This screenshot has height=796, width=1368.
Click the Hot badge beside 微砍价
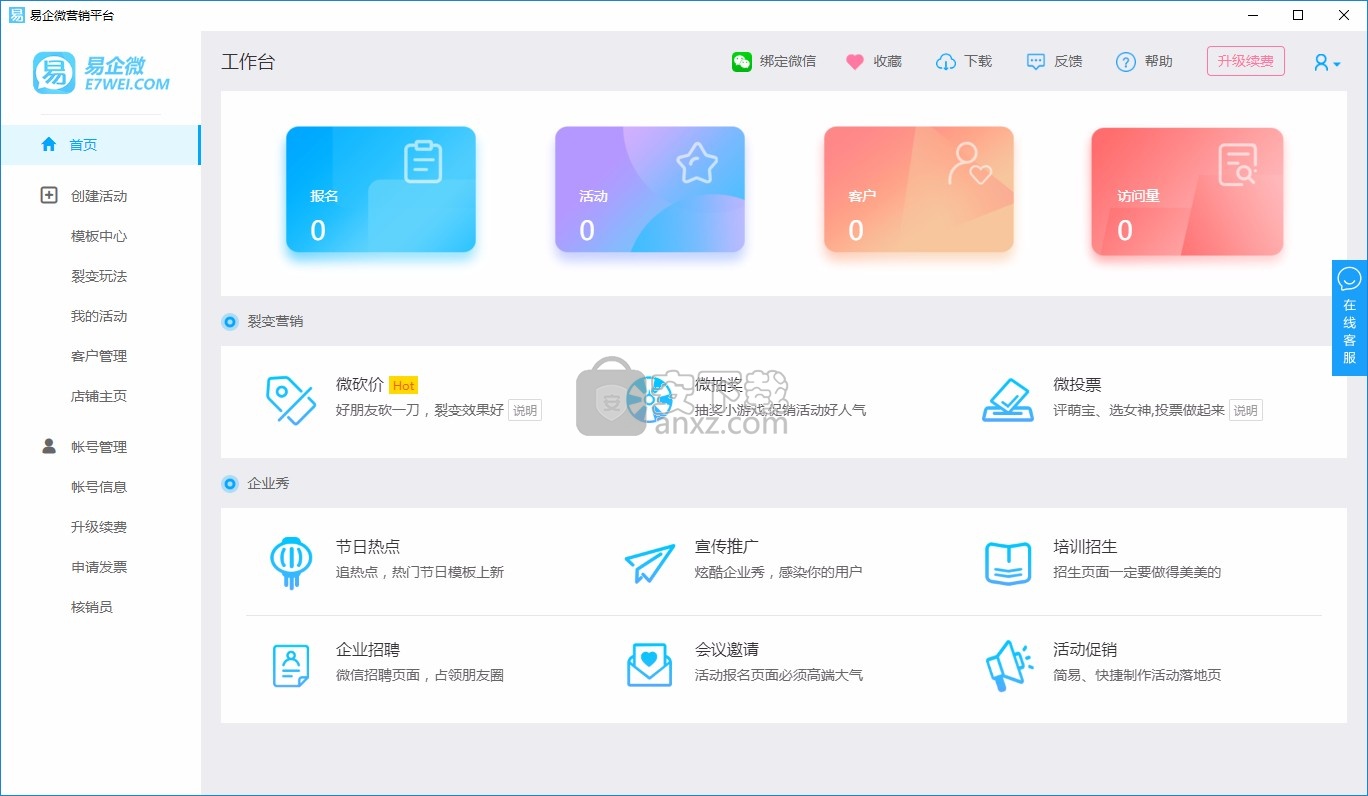click(x=403, y=385)
